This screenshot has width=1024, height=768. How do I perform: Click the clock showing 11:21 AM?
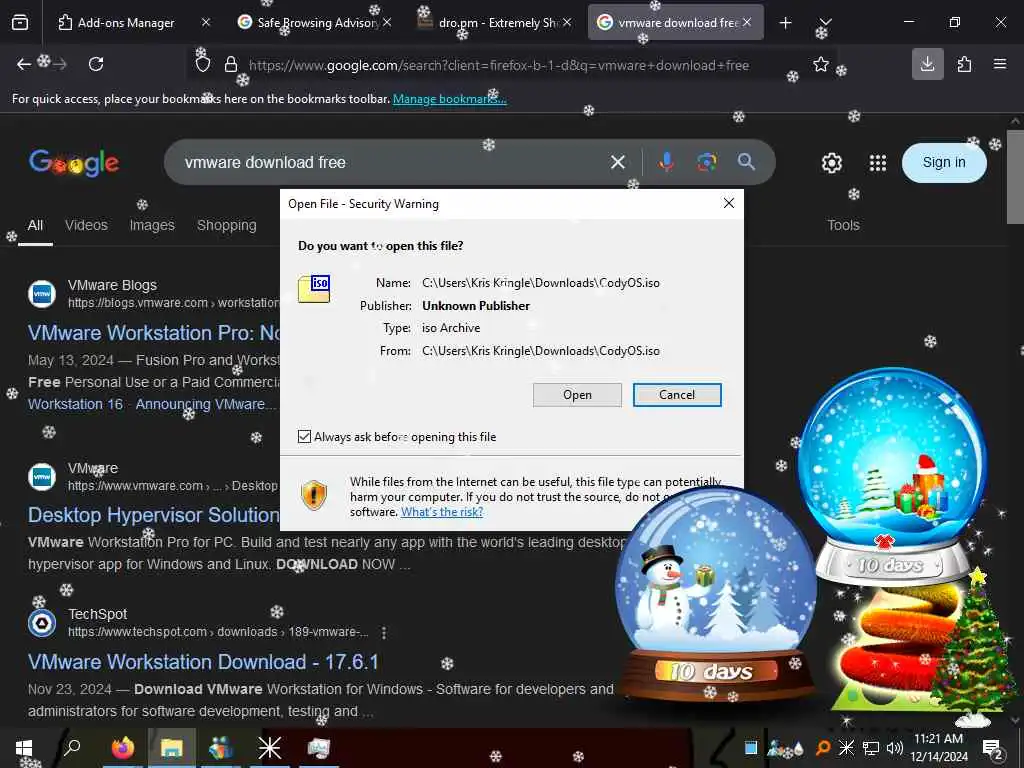point(938,748)
